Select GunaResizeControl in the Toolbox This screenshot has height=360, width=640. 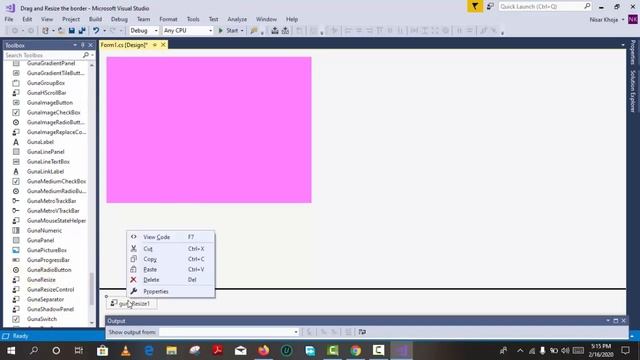coord(51,289)
